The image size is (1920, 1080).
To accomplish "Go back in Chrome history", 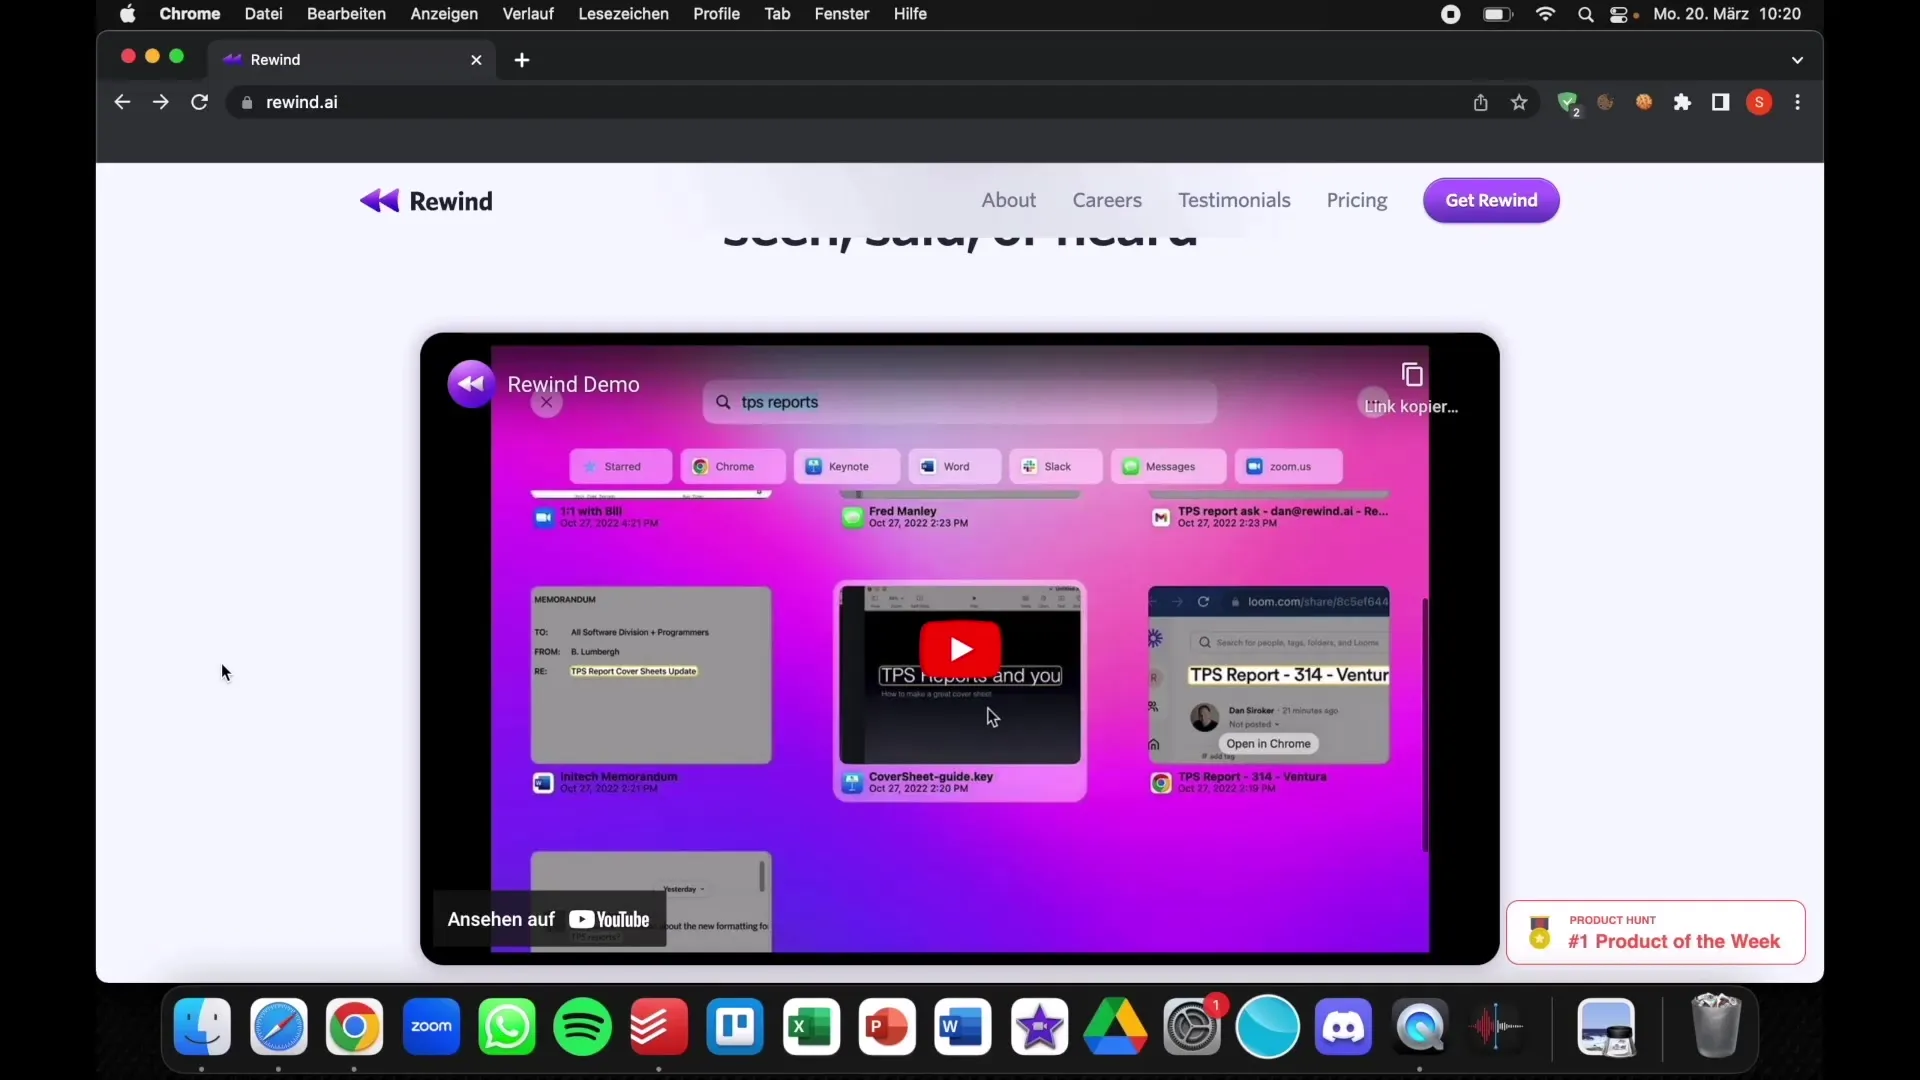I will pyautogui.click(x=122, y=102).
